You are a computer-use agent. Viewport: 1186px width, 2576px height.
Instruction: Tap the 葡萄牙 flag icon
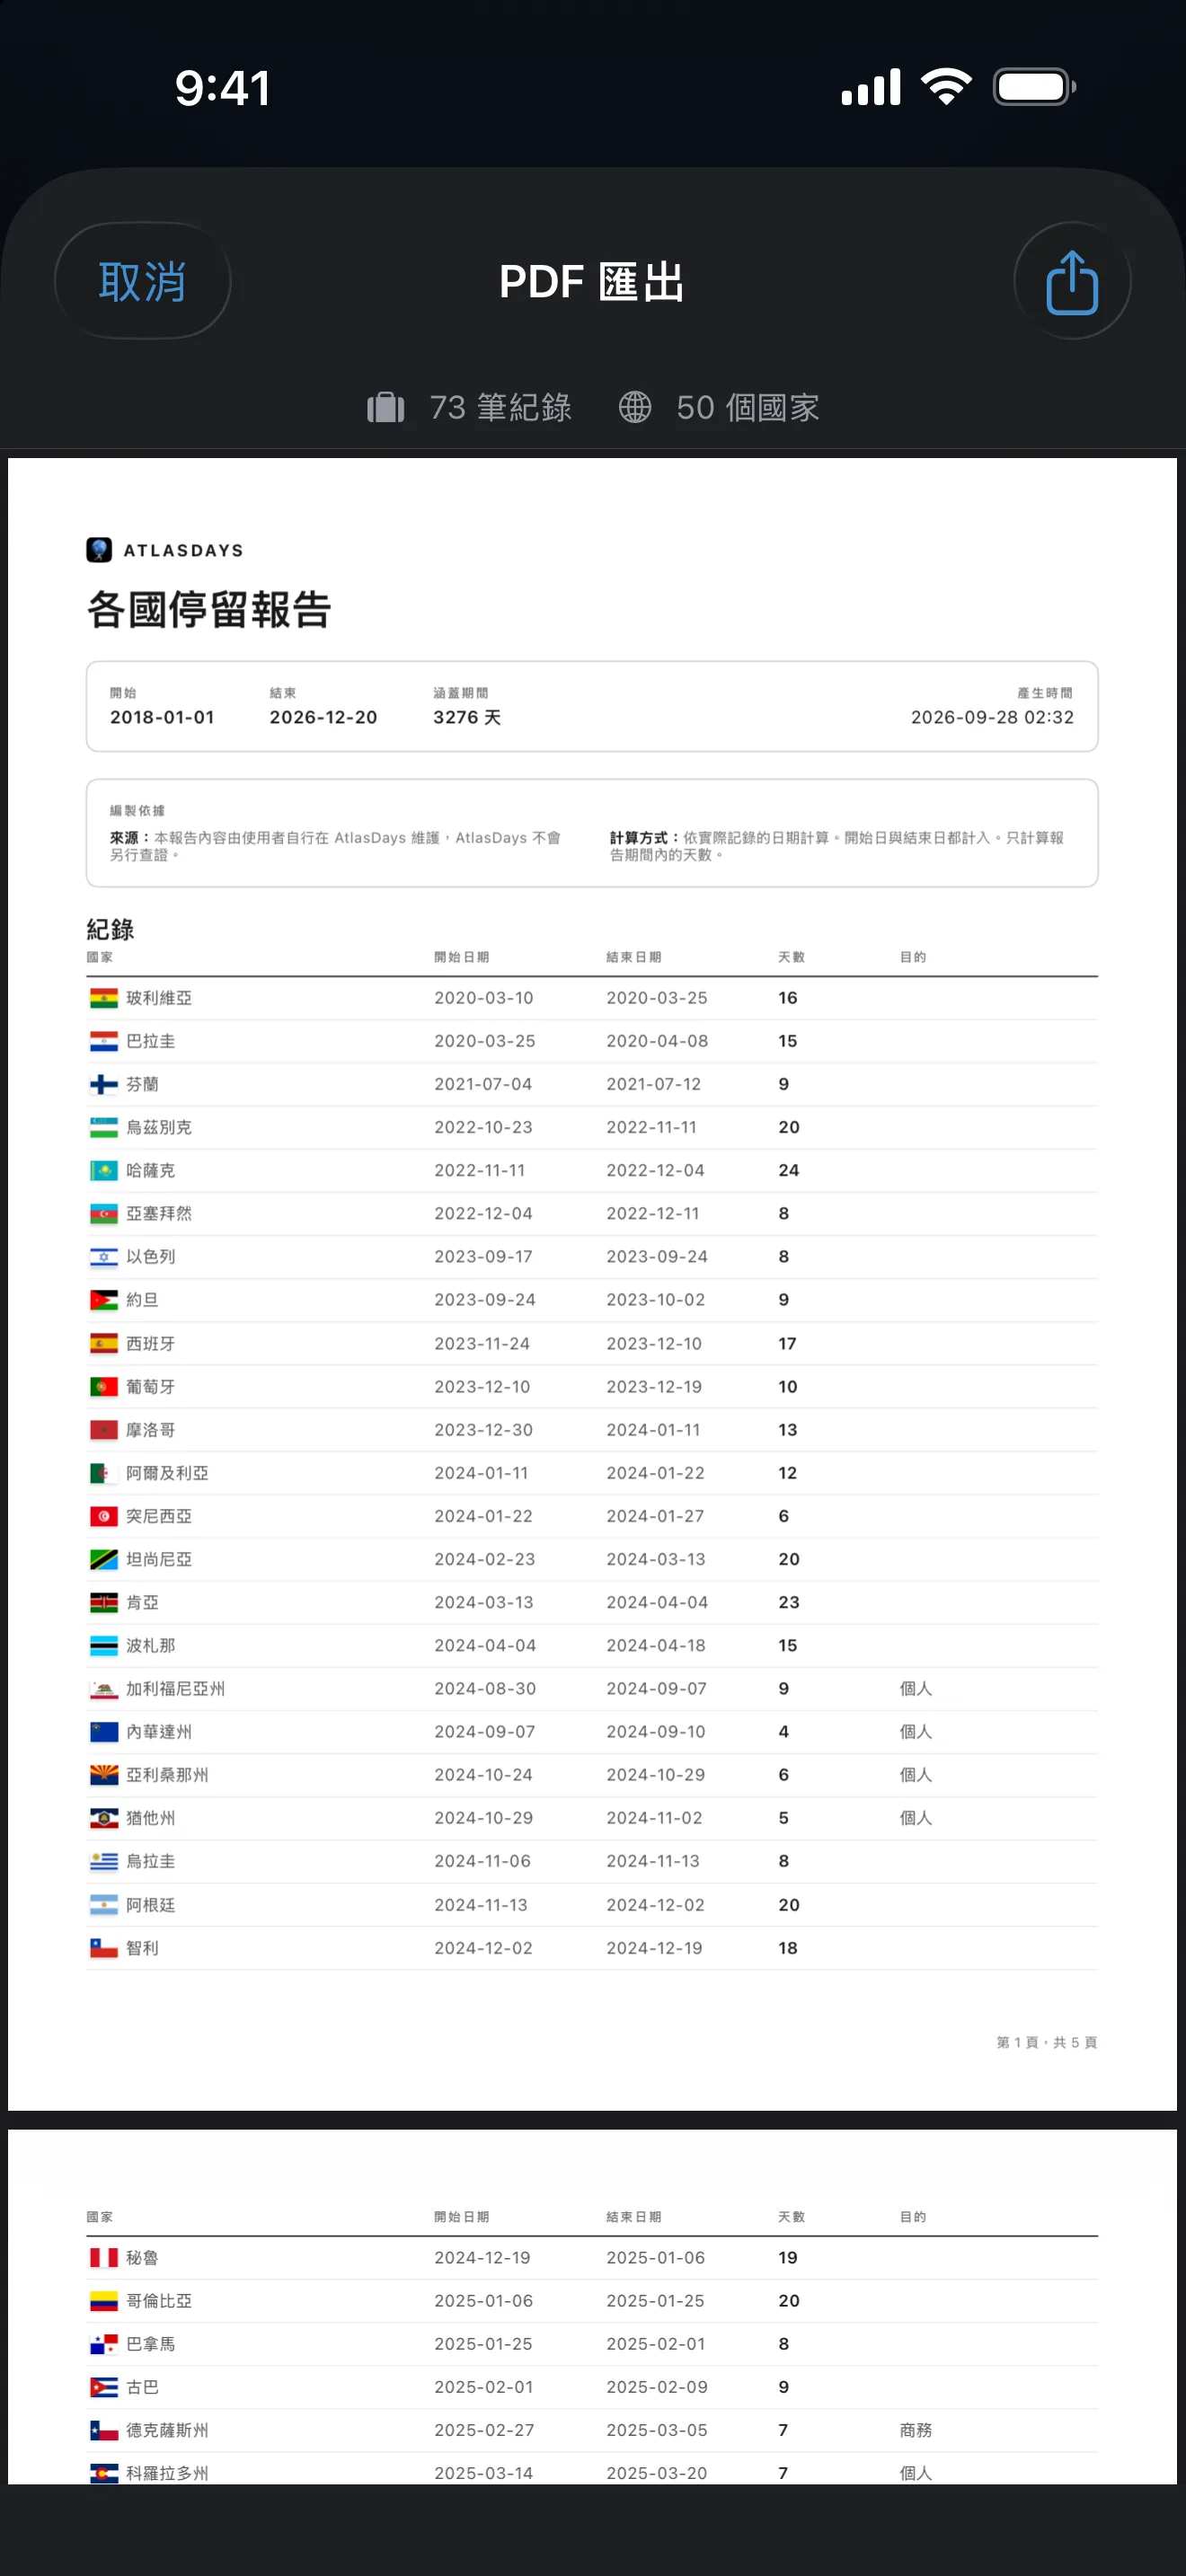pyautogui.click(x=104, y=1386)
